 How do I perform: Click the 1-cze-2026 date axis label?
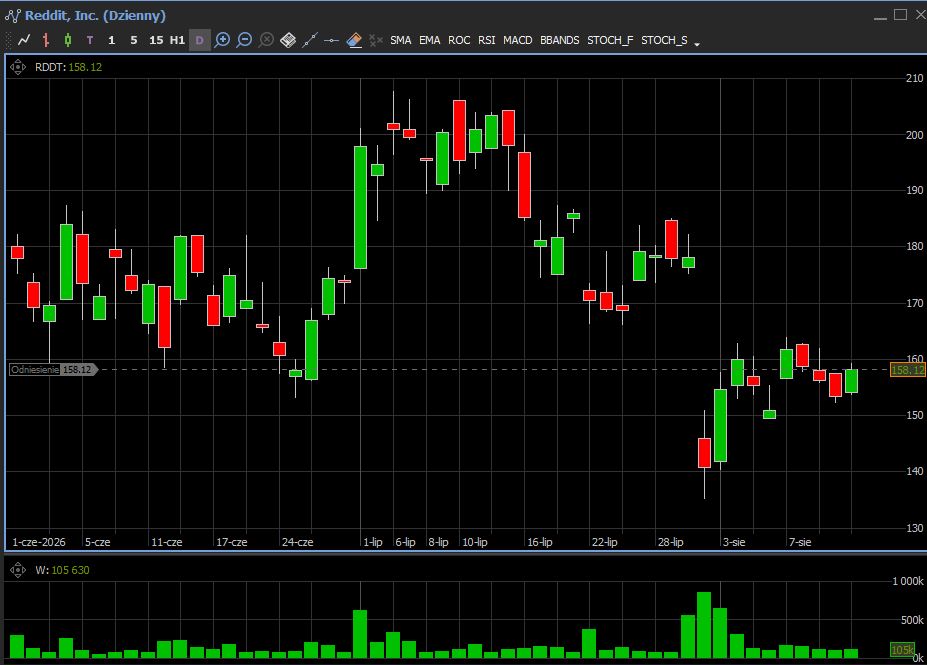click(x=39, y=542)
